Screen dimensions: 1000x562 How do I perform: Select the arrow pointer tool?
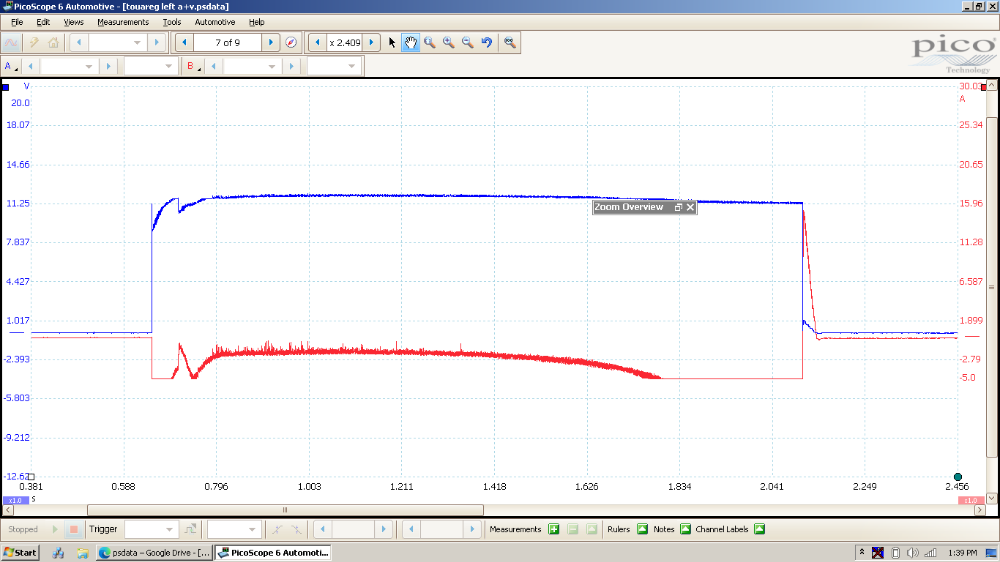pos(392,43)
